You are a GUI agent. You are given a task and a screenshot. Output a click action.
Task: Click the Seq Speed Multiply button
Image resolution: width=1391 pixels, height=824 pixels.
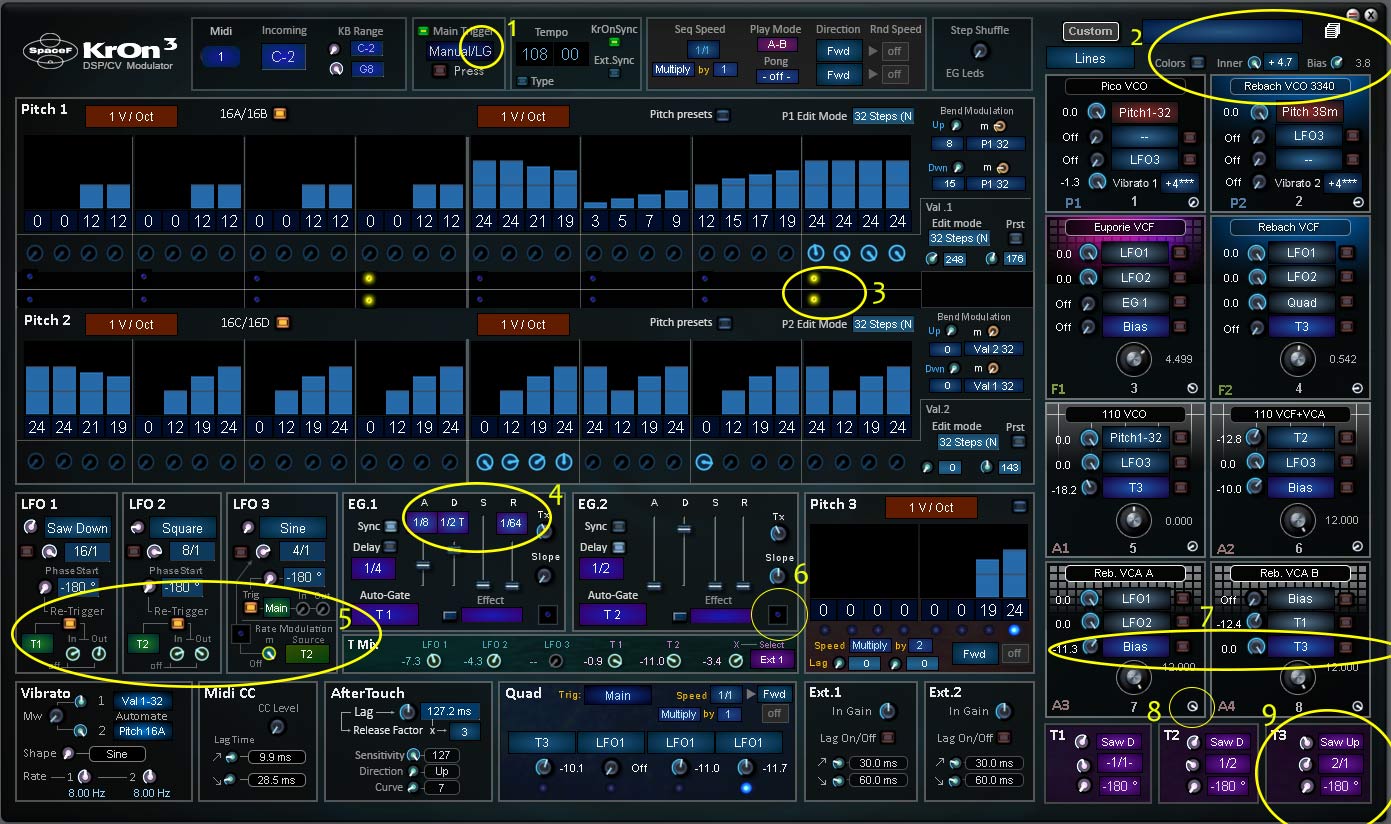[x=673, y=70]
